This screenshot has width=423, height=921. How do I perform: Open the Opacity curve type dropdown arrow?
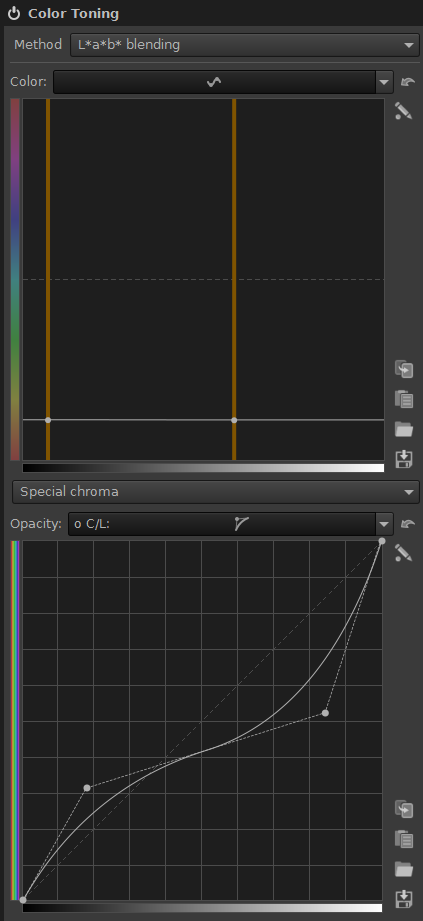point(384,524)
